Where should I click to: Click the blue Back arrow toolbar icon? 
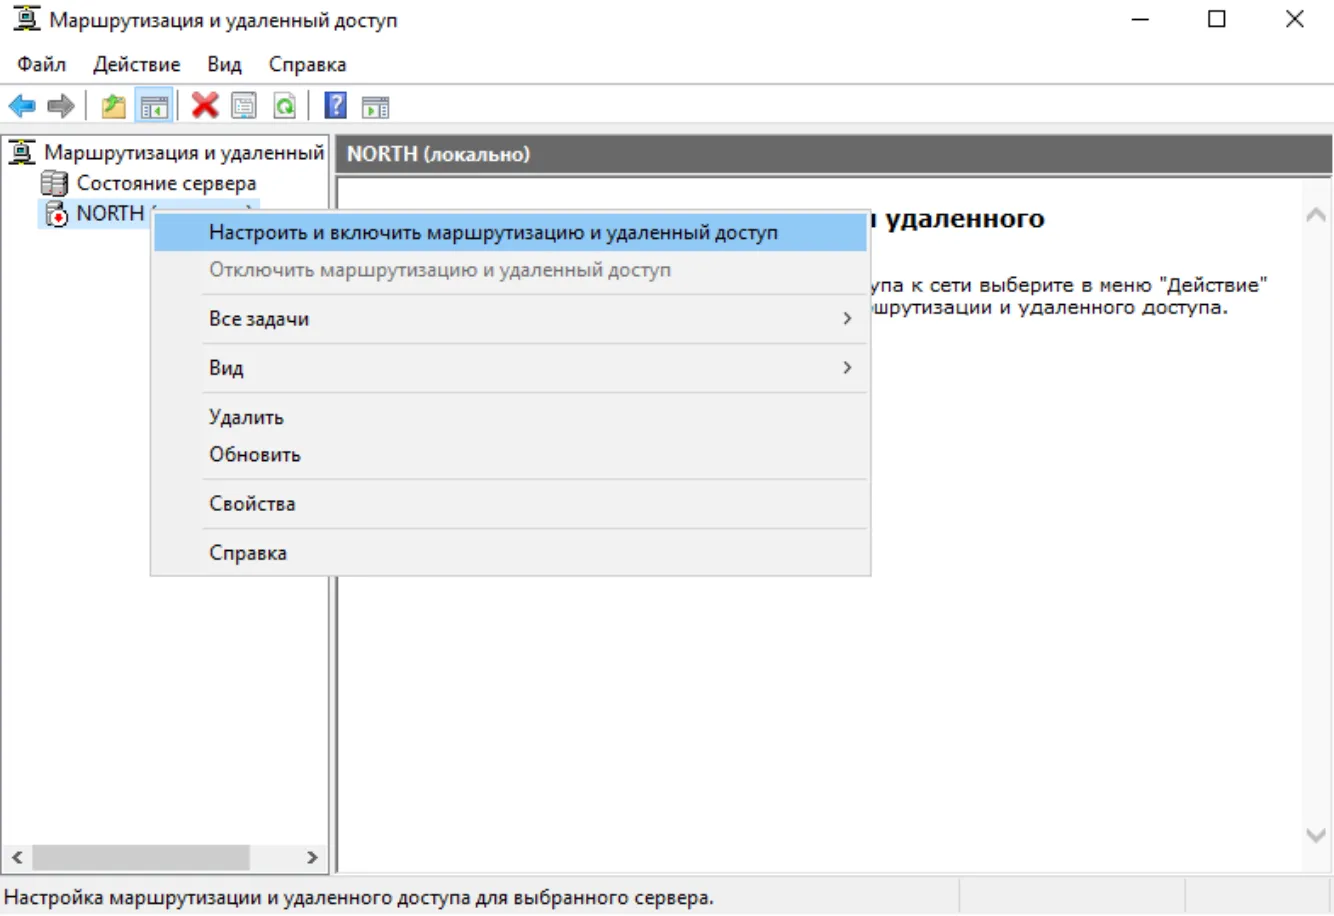coord(22,106)
